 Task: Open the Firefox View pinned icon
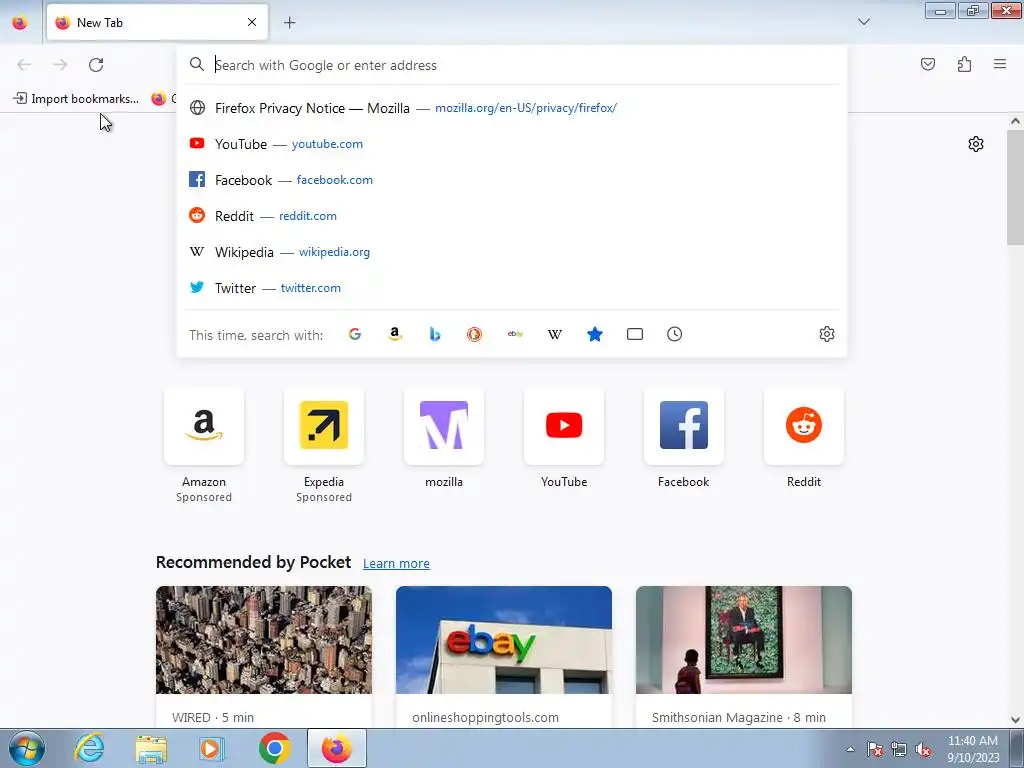pos(20,23)
